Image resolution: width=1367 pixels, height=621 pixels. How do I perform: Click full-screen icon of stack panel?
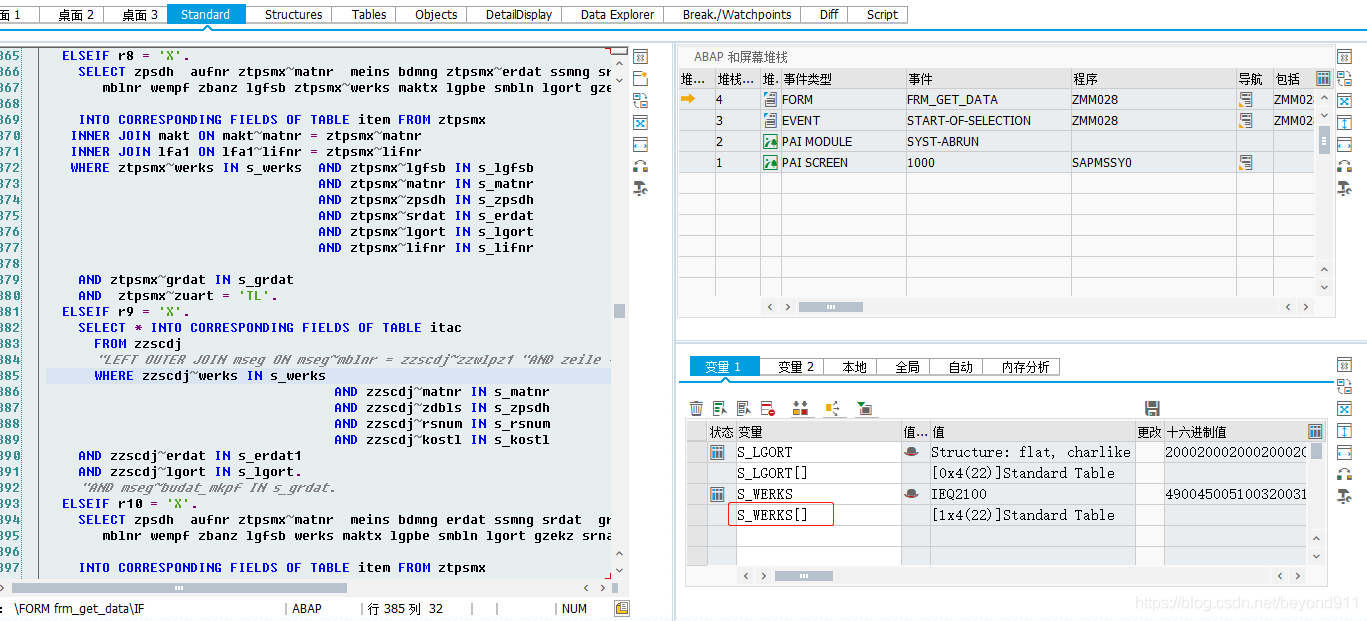pos(1344,100)
